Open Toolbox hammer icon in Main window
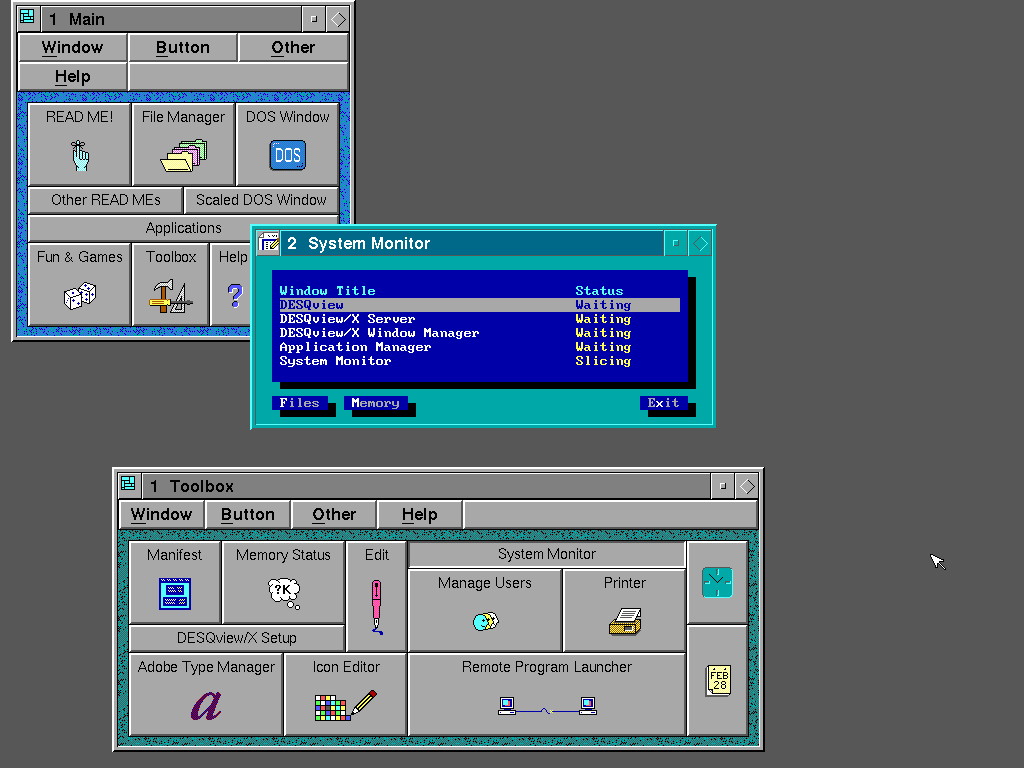The width and height of the screenshot is (1024, 768). (170, 296)
